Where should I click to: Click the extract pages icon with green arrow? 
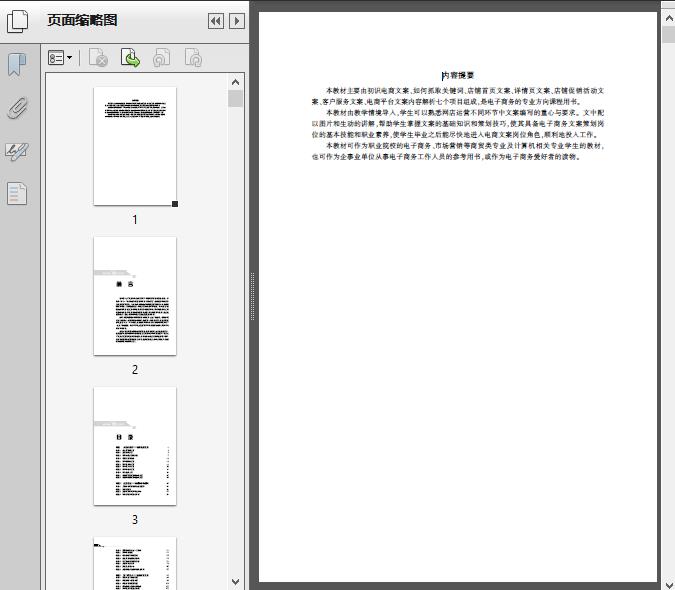[130, 59]
